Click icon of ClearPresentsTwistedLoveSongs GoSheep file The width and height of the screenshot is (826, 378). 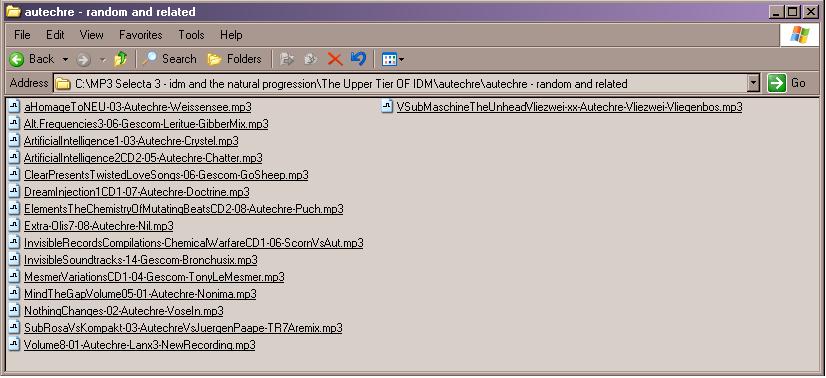[x=15, y=174]
